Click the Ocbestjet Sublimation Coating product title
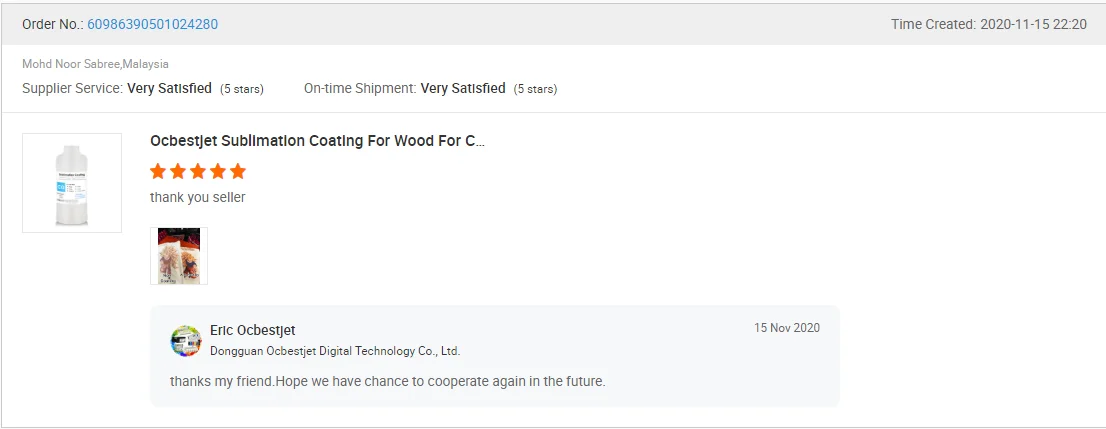 (317, 141)
